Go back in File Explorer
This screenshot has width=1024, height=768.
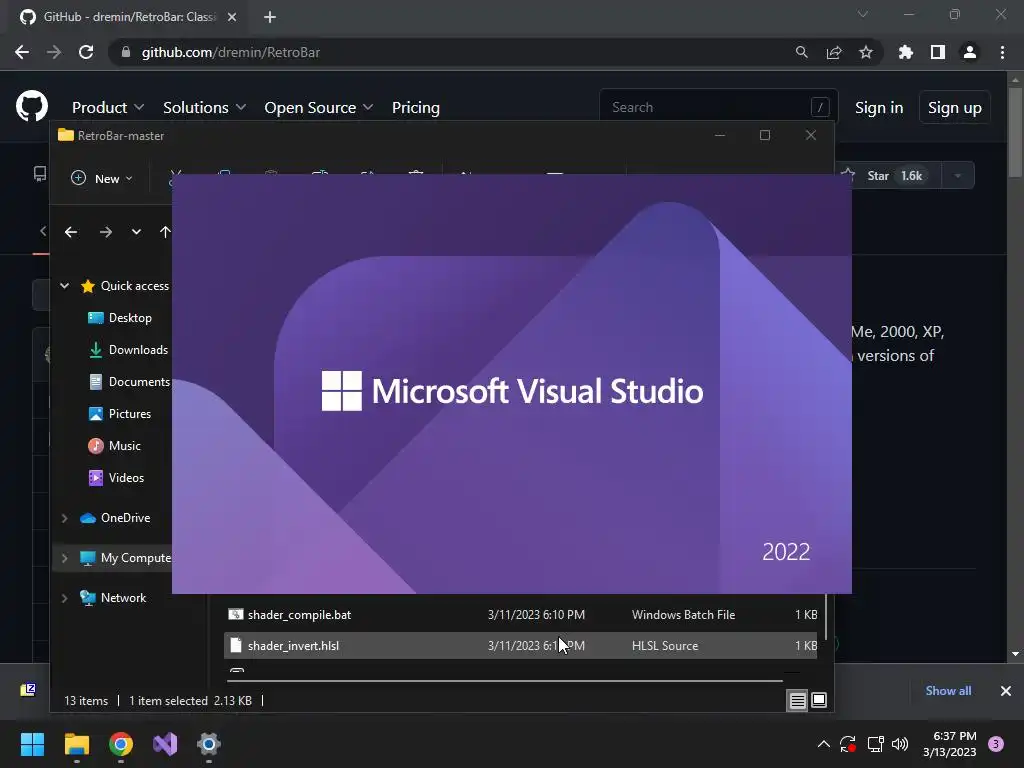pyautogui.click(x=71, y=232)
